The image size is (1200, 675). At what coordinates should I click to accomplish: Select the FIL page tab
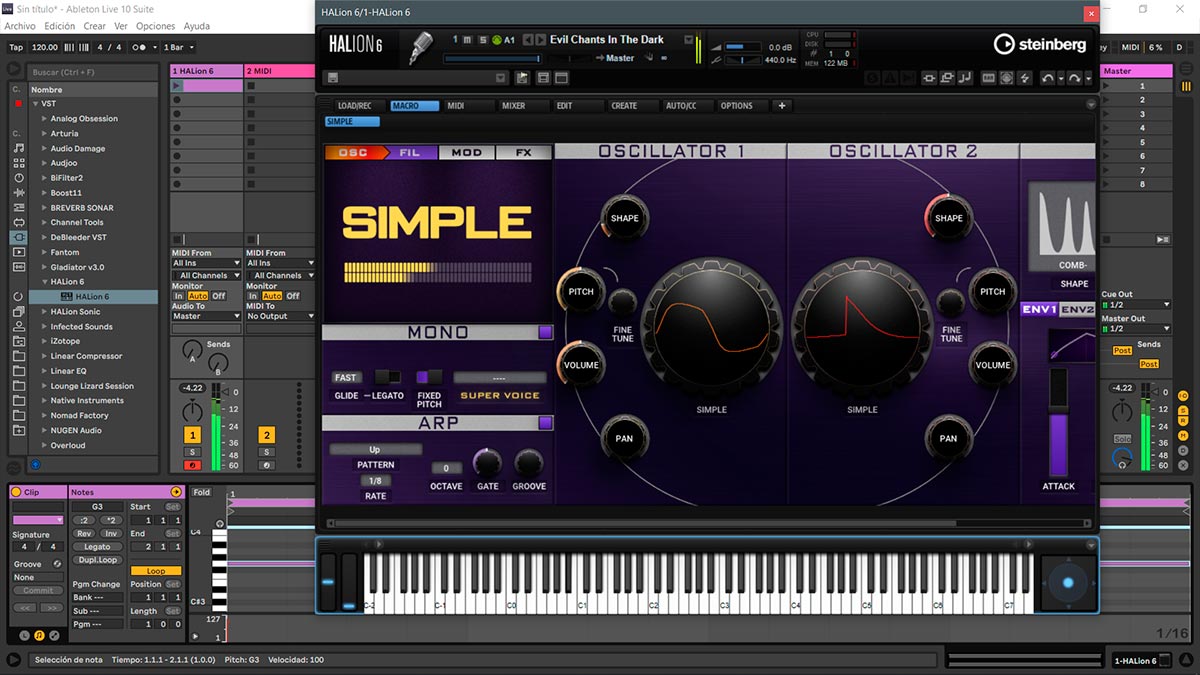pos(410,153)
